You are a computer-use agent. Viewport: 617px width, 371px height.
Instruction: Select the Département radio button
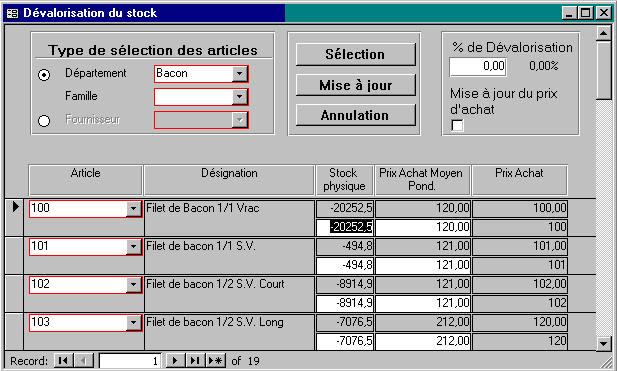coord(44,75)
